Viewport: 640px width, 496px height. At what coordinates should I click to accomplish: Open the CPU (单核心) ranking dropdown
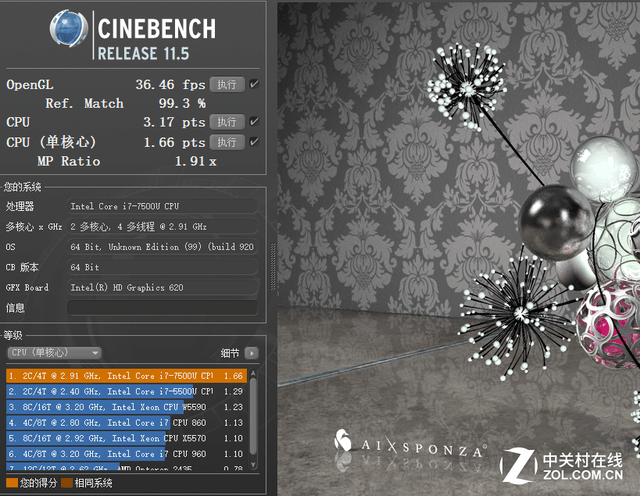pos(54,353)
